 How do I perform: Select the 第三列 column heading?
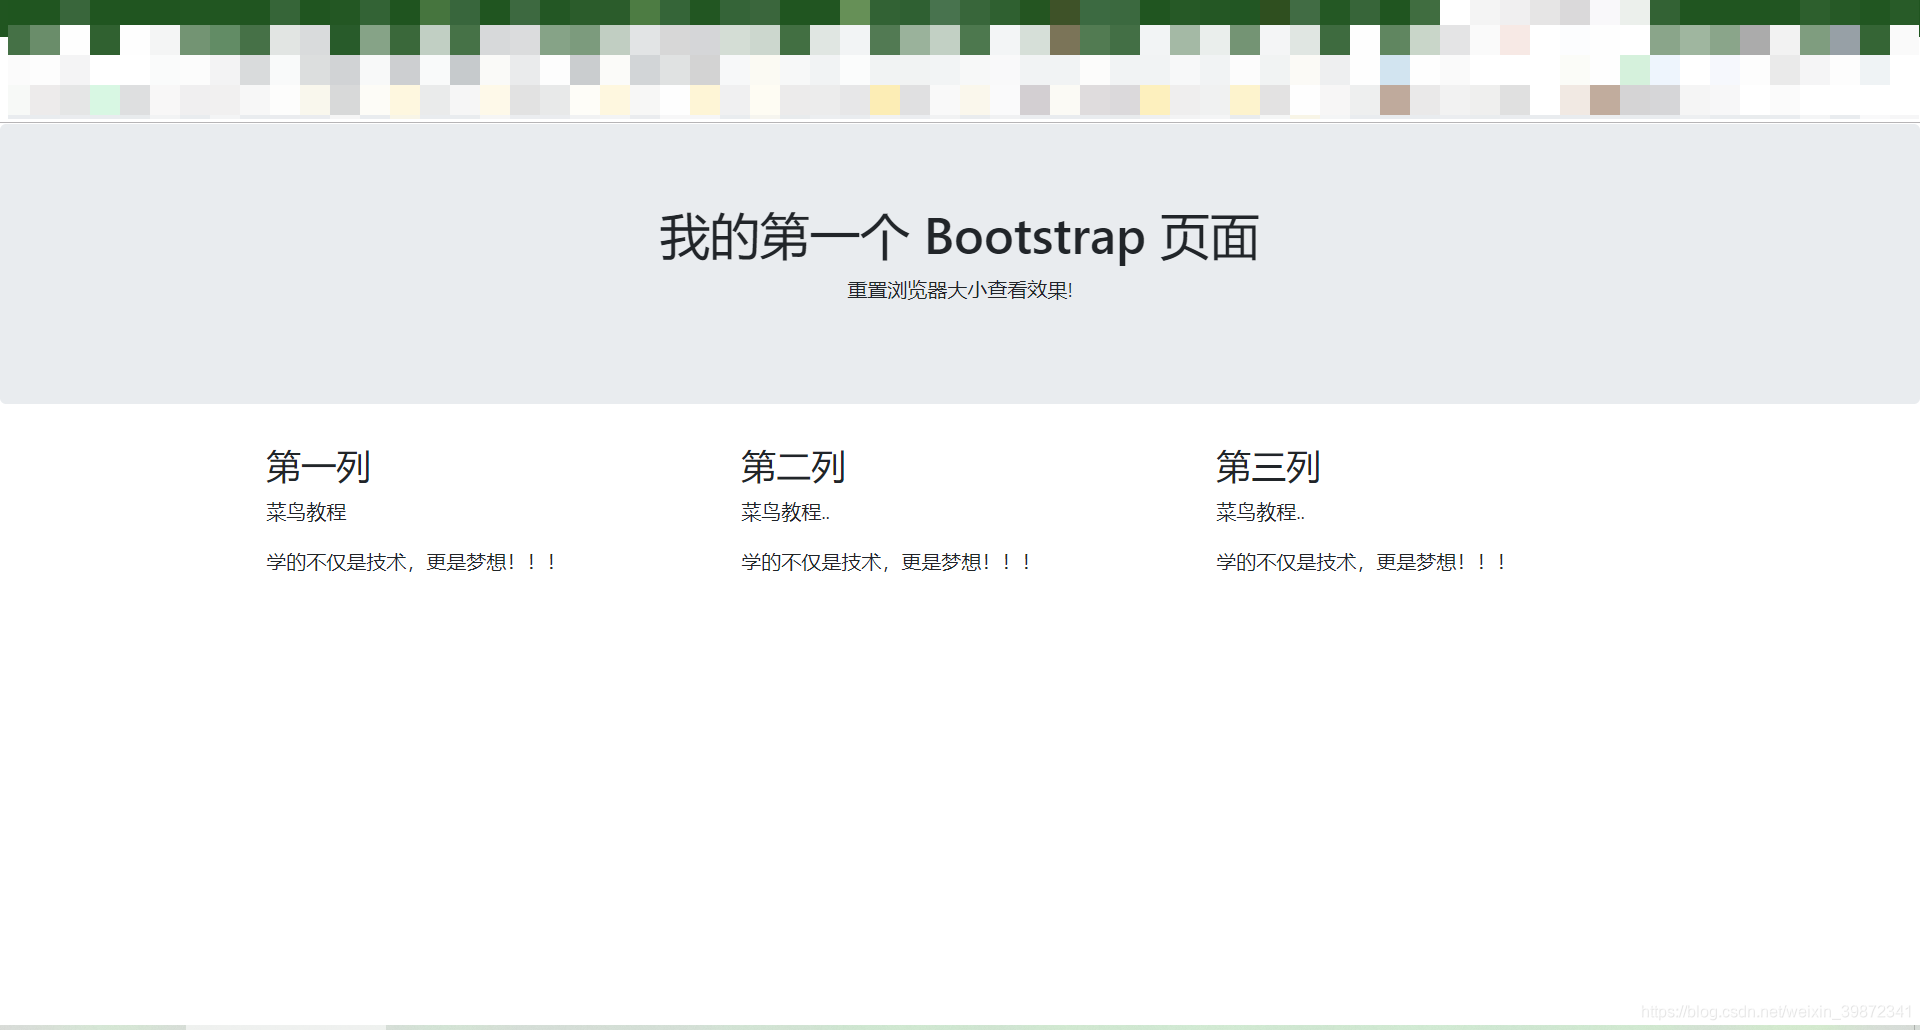coord(1268,466)
